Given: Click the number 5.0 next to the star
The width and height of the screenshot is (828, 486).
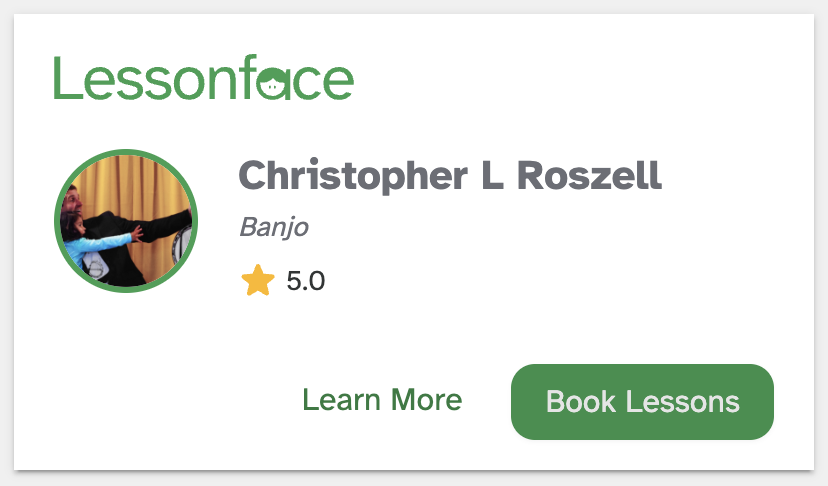Looking at the screenshot, I should point(305,281).
